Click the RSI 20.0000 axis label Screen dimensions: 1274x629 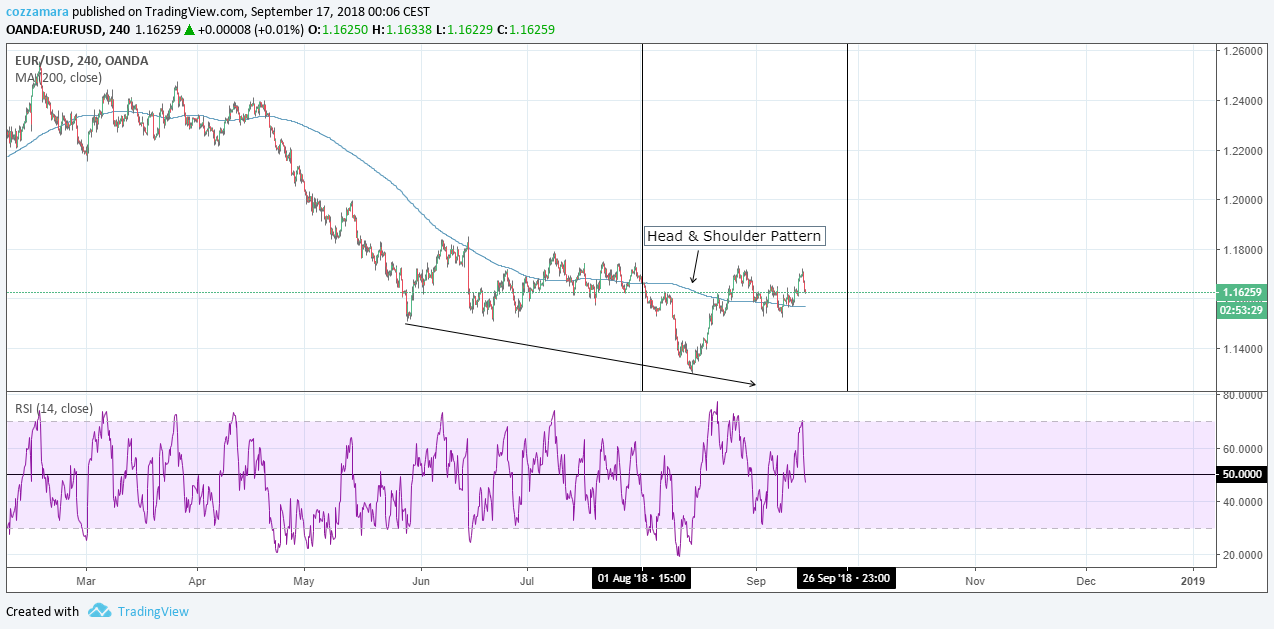tap(1243, 555)
